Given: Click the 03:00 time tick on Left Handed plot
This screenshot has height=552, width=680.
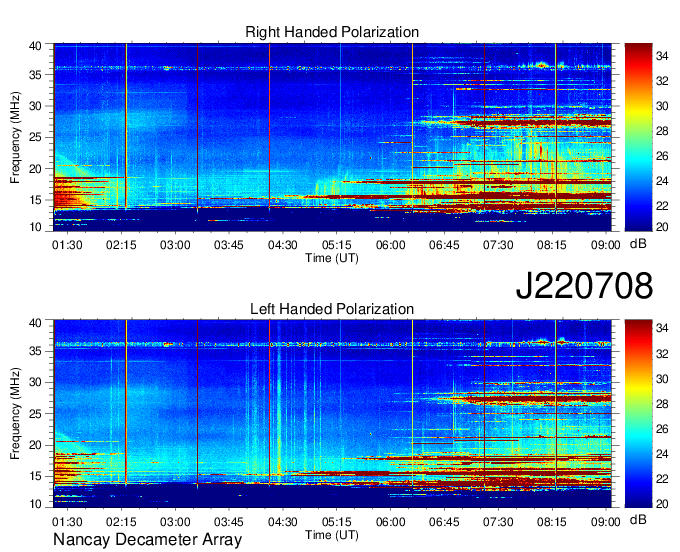Looking at the screenshot, I should [x=175, y=522].
